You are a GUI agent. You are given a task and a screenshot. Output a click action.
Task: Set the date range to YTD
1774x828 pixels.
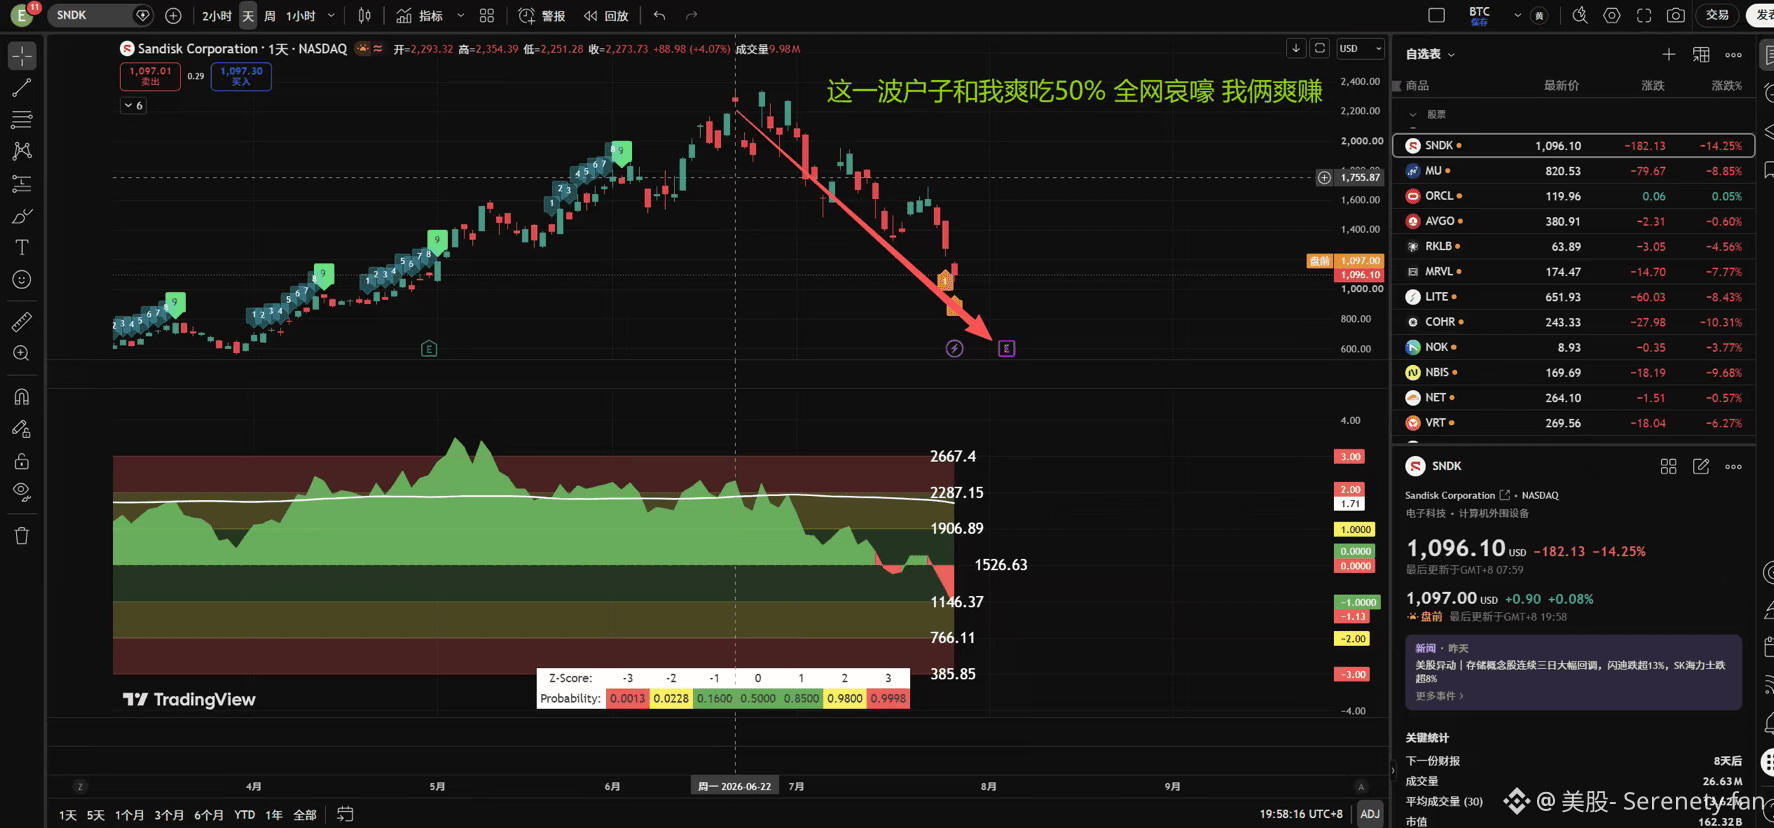(x=244, y=815)
